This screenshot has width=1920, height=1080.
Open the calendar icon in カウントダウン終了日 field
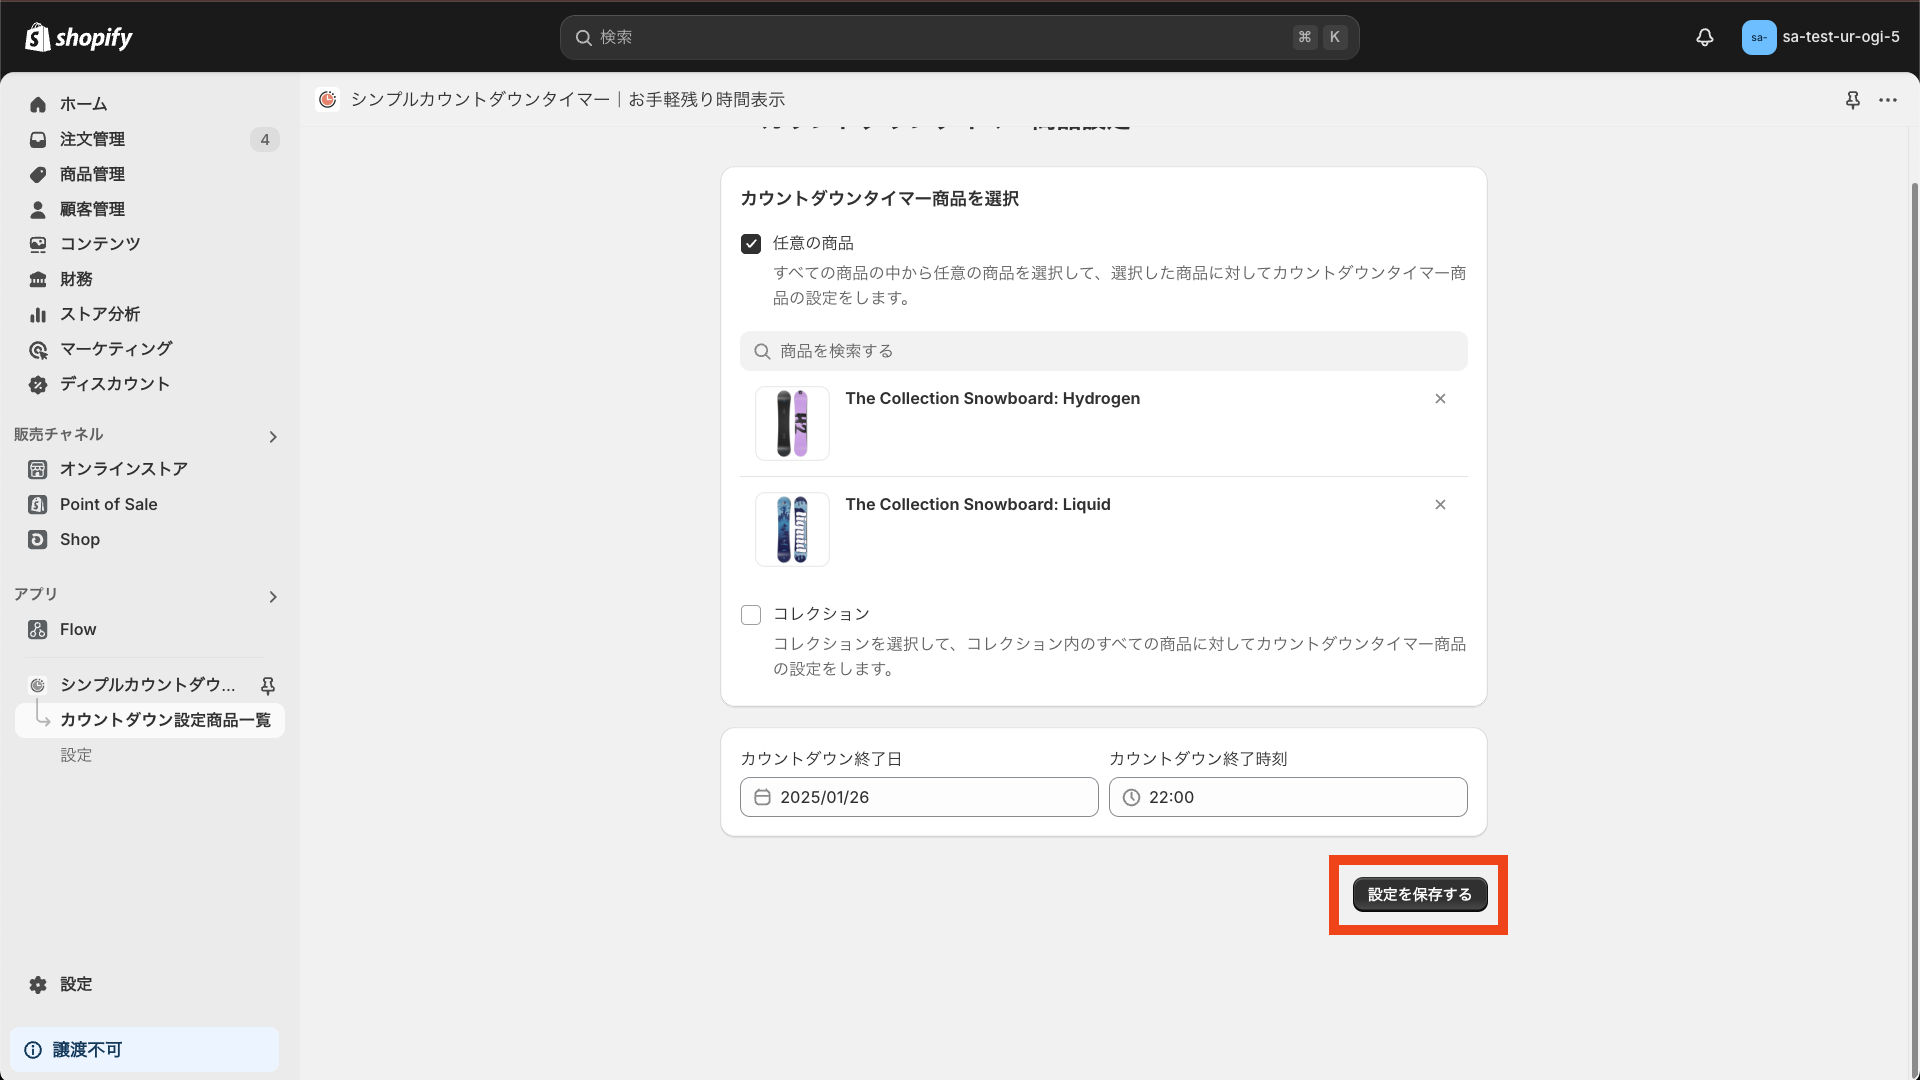coord(763,797)
